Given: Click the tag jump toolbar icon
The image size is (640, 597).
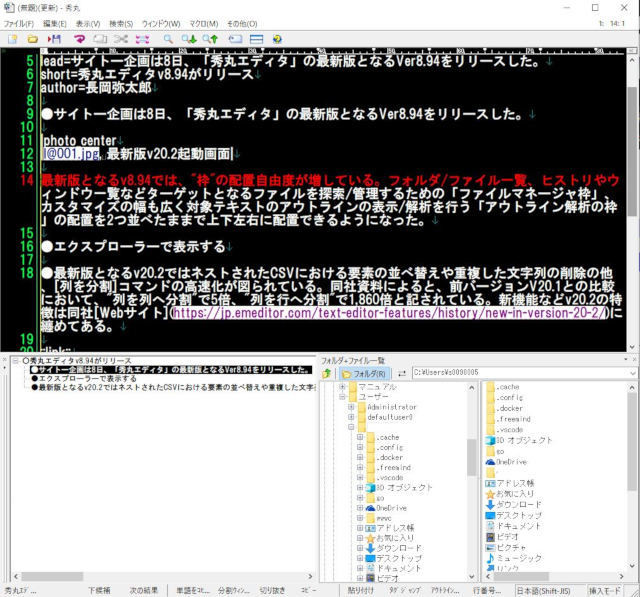Looking at the screenshot, I should [235, 39].
